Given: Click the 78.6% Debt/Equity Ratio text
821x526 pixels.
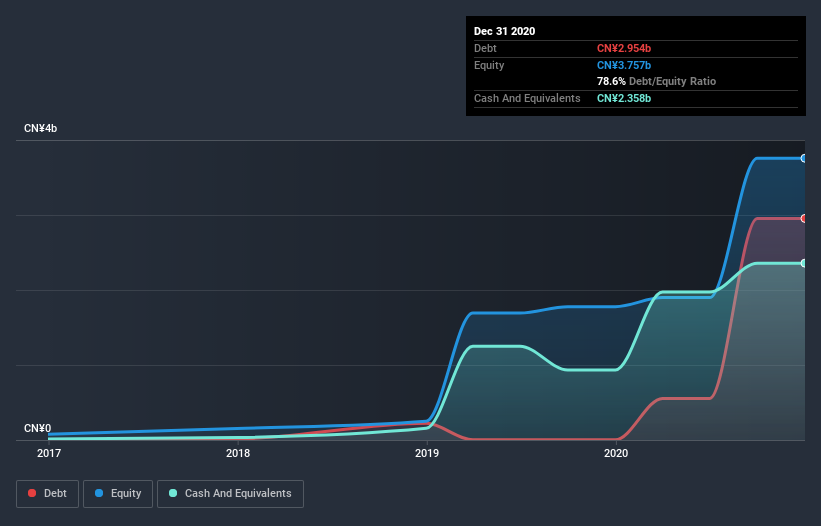Looking at the screenshot, I should [x=656, y=81].
